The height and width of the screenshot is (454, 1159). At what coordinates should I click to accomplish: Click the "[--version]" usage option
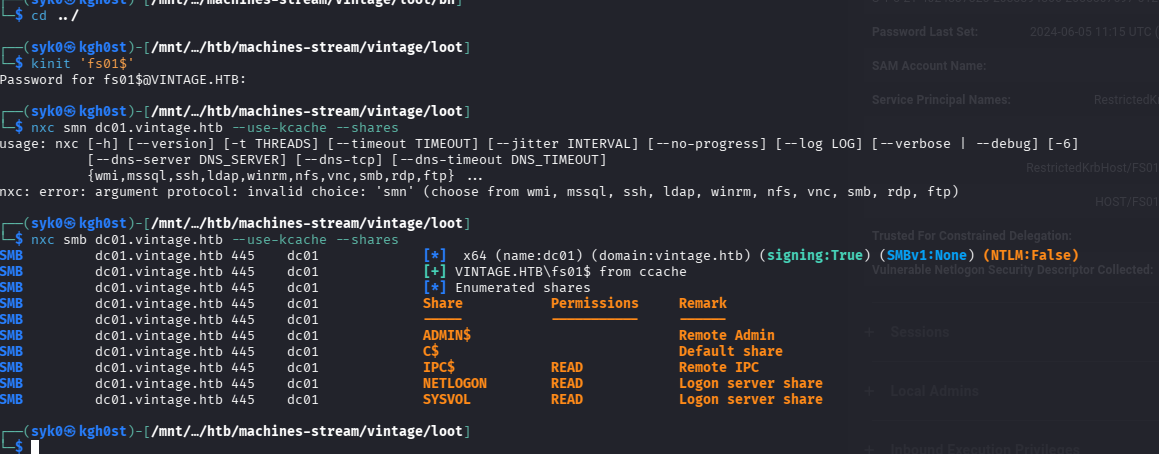click(160, 143)
